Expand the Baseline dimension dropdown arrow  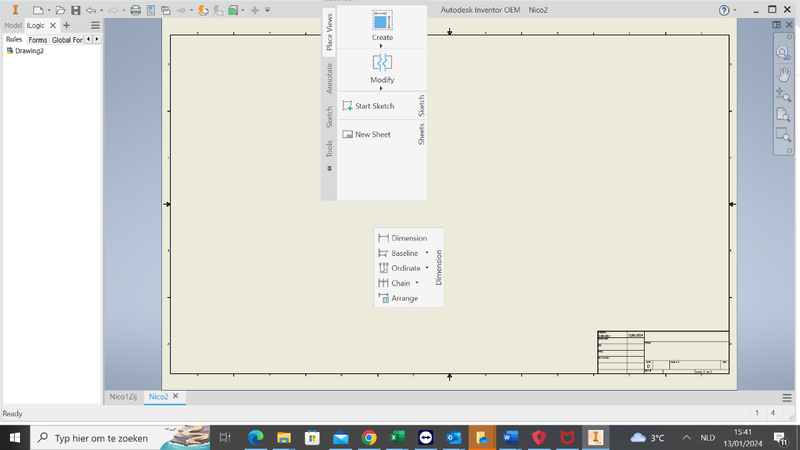pos(427,253)
